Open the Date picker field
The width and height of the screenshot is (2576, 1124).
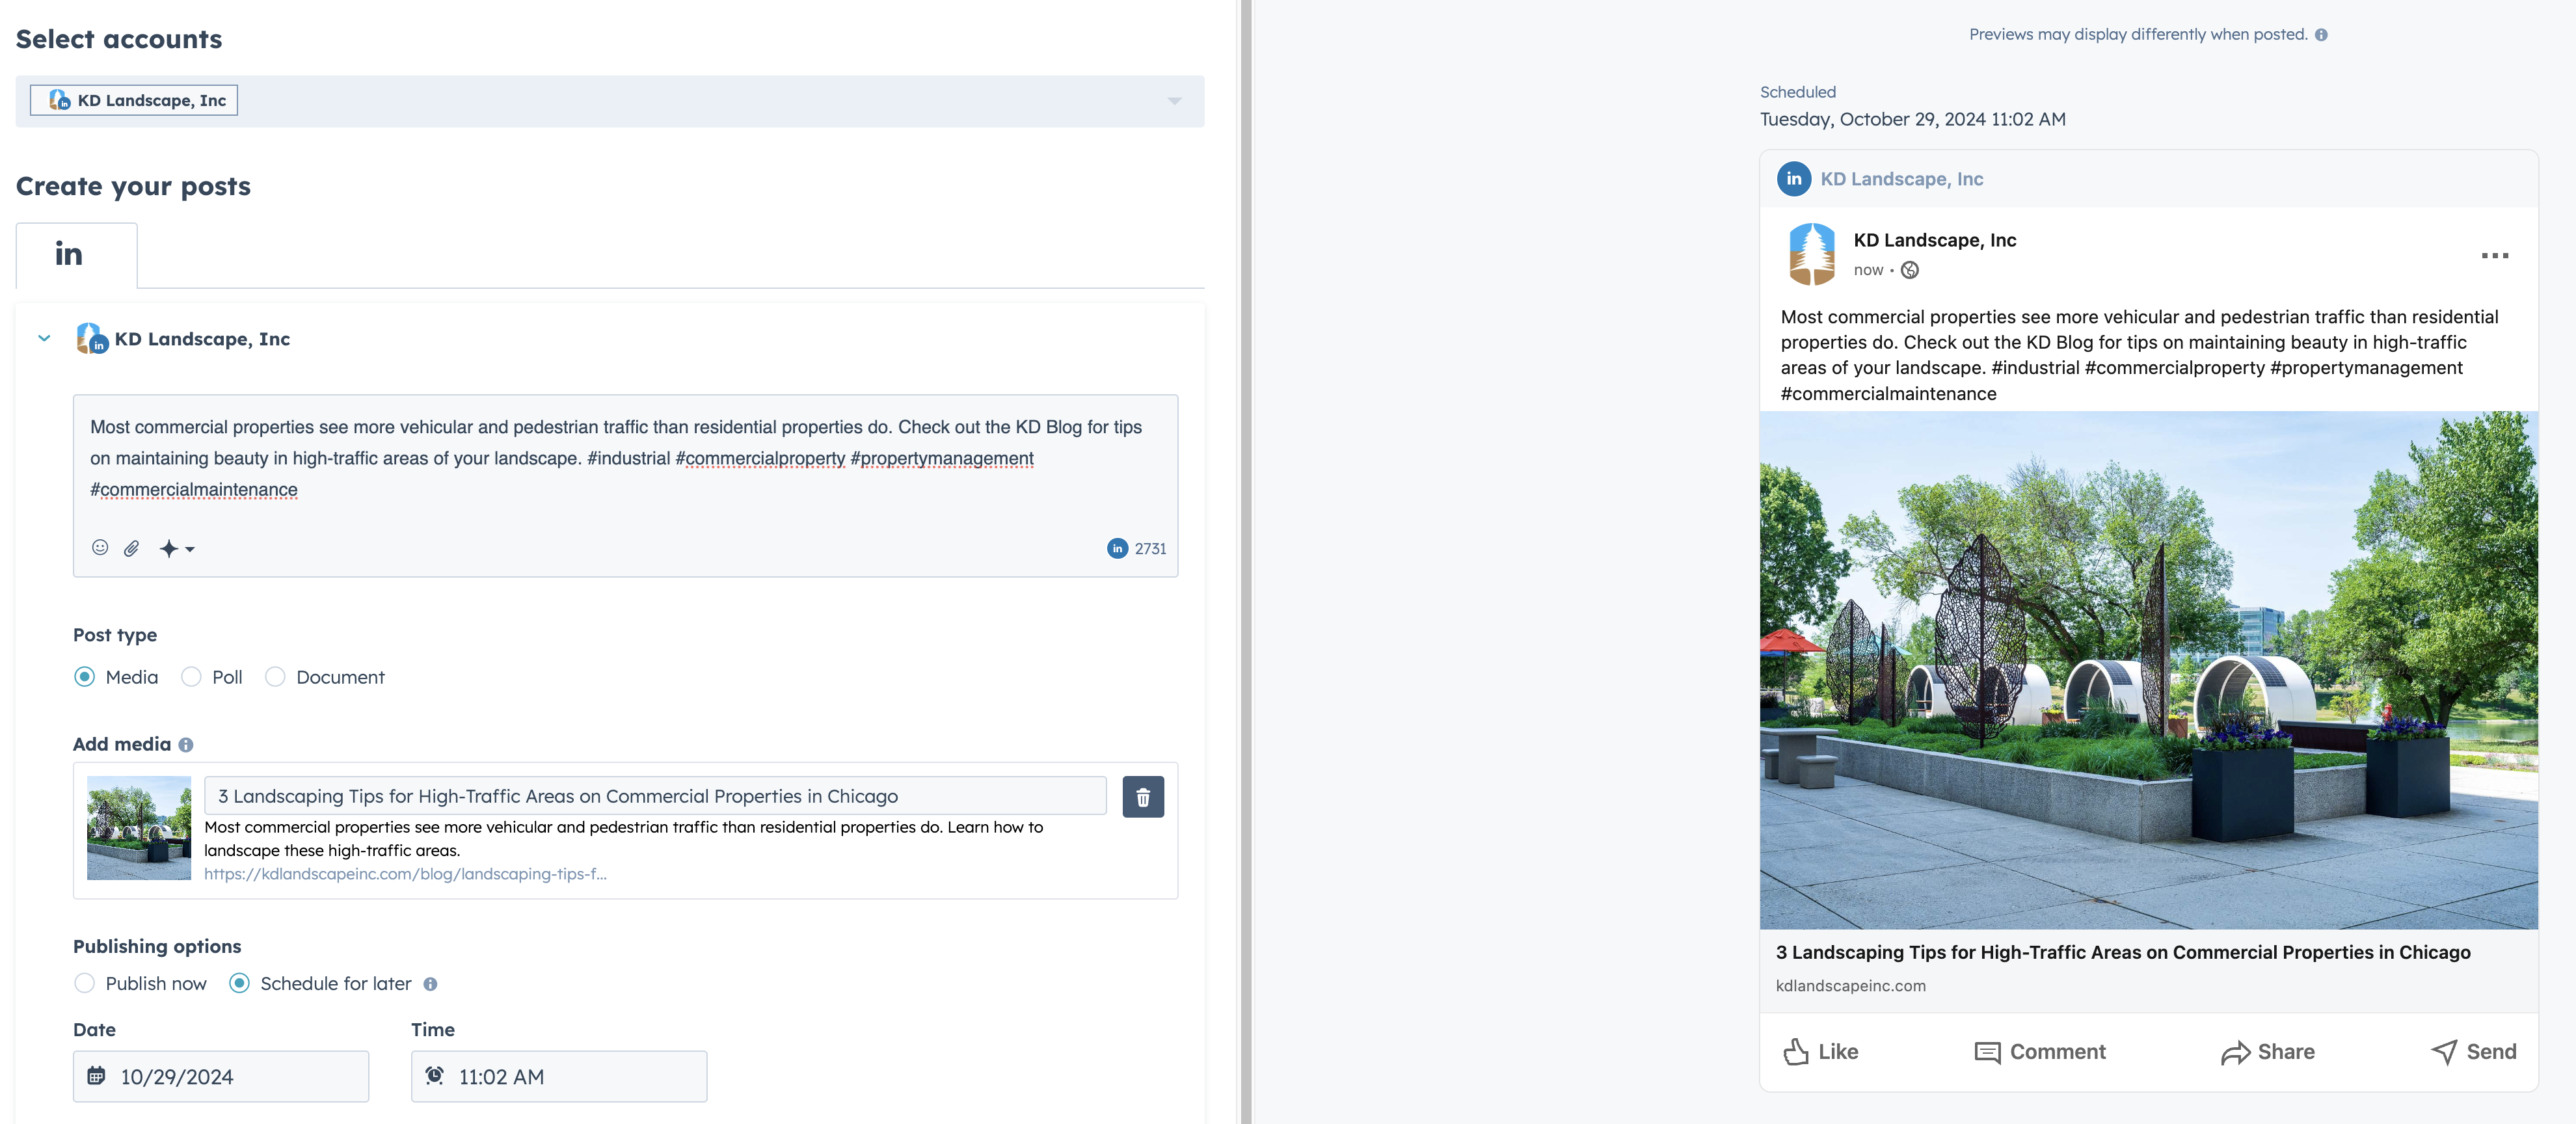[x=221, y=1076]
